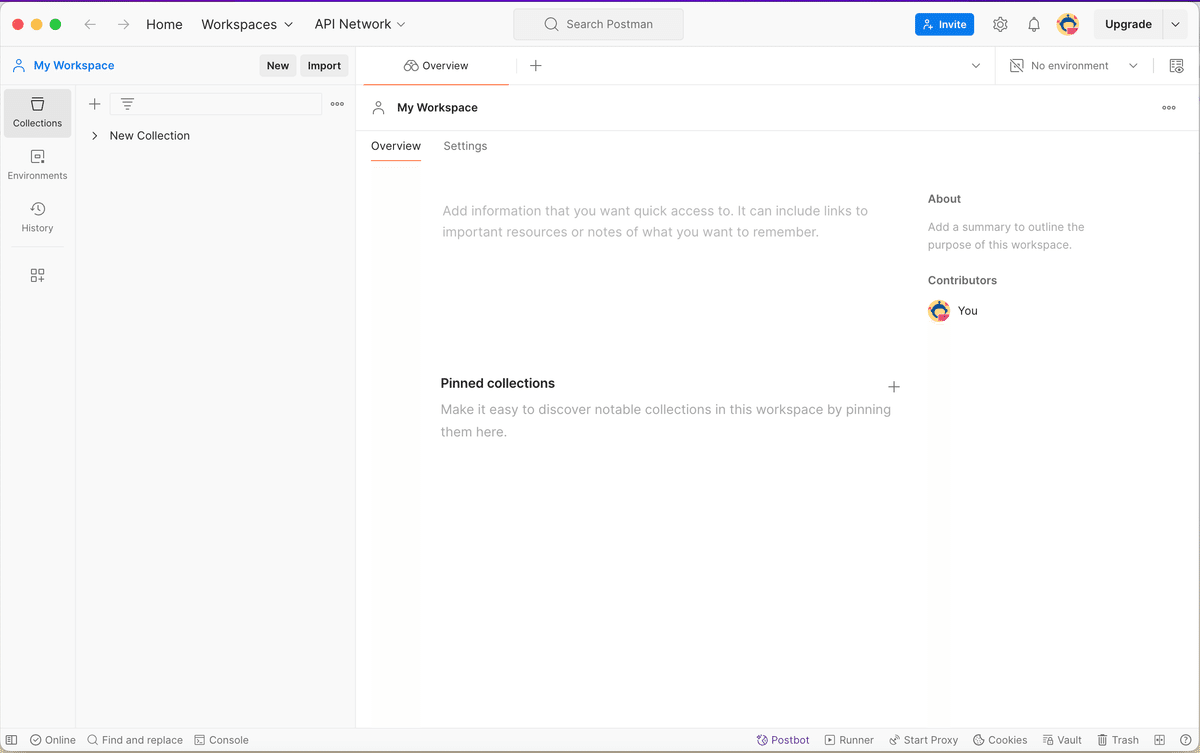Open the Console in status bar
The width and height of the screenshot is (1200, 753).
pyautogui.click(x=221, y=740)
